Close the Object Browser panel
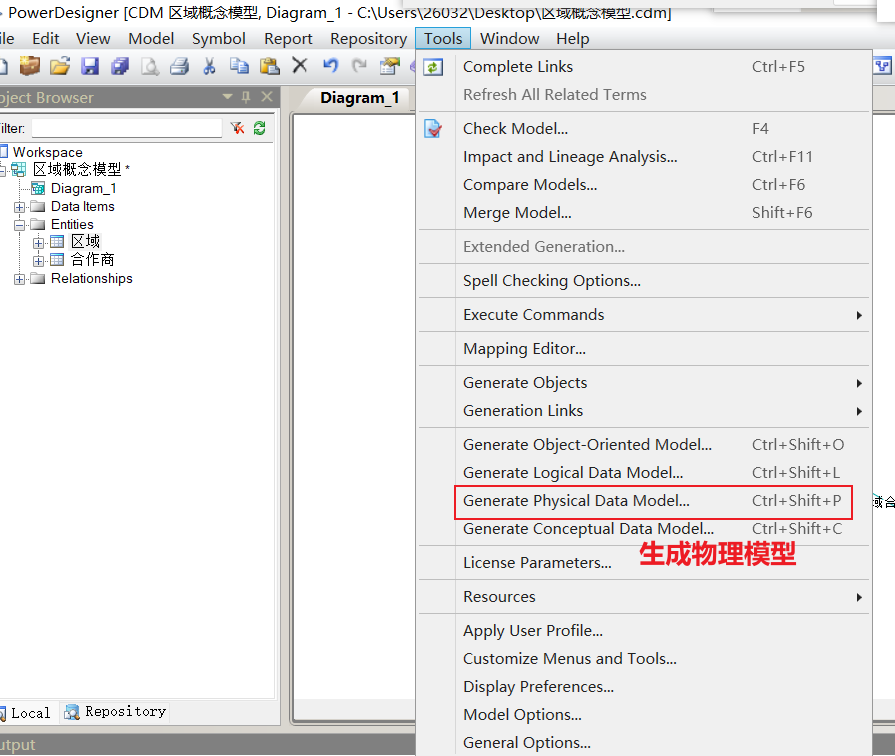 point(267,96)
